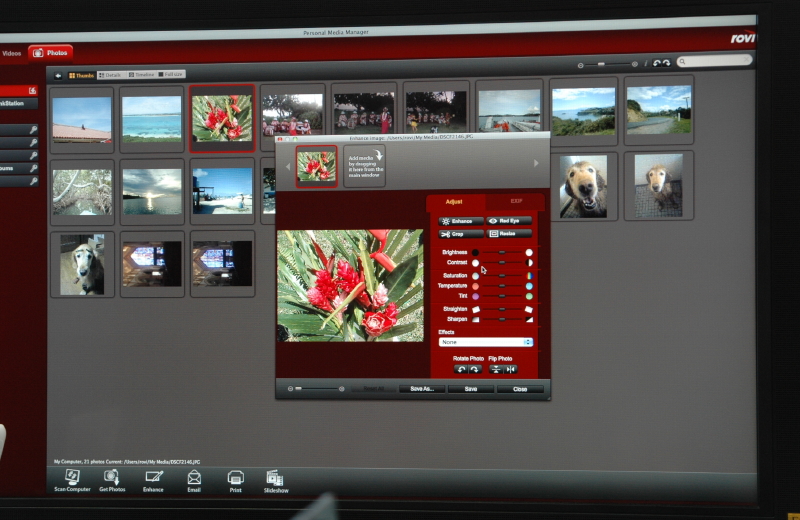Click the maximum sharpen icon
This screenshot has height=520, width=800.
coord(529,319)
